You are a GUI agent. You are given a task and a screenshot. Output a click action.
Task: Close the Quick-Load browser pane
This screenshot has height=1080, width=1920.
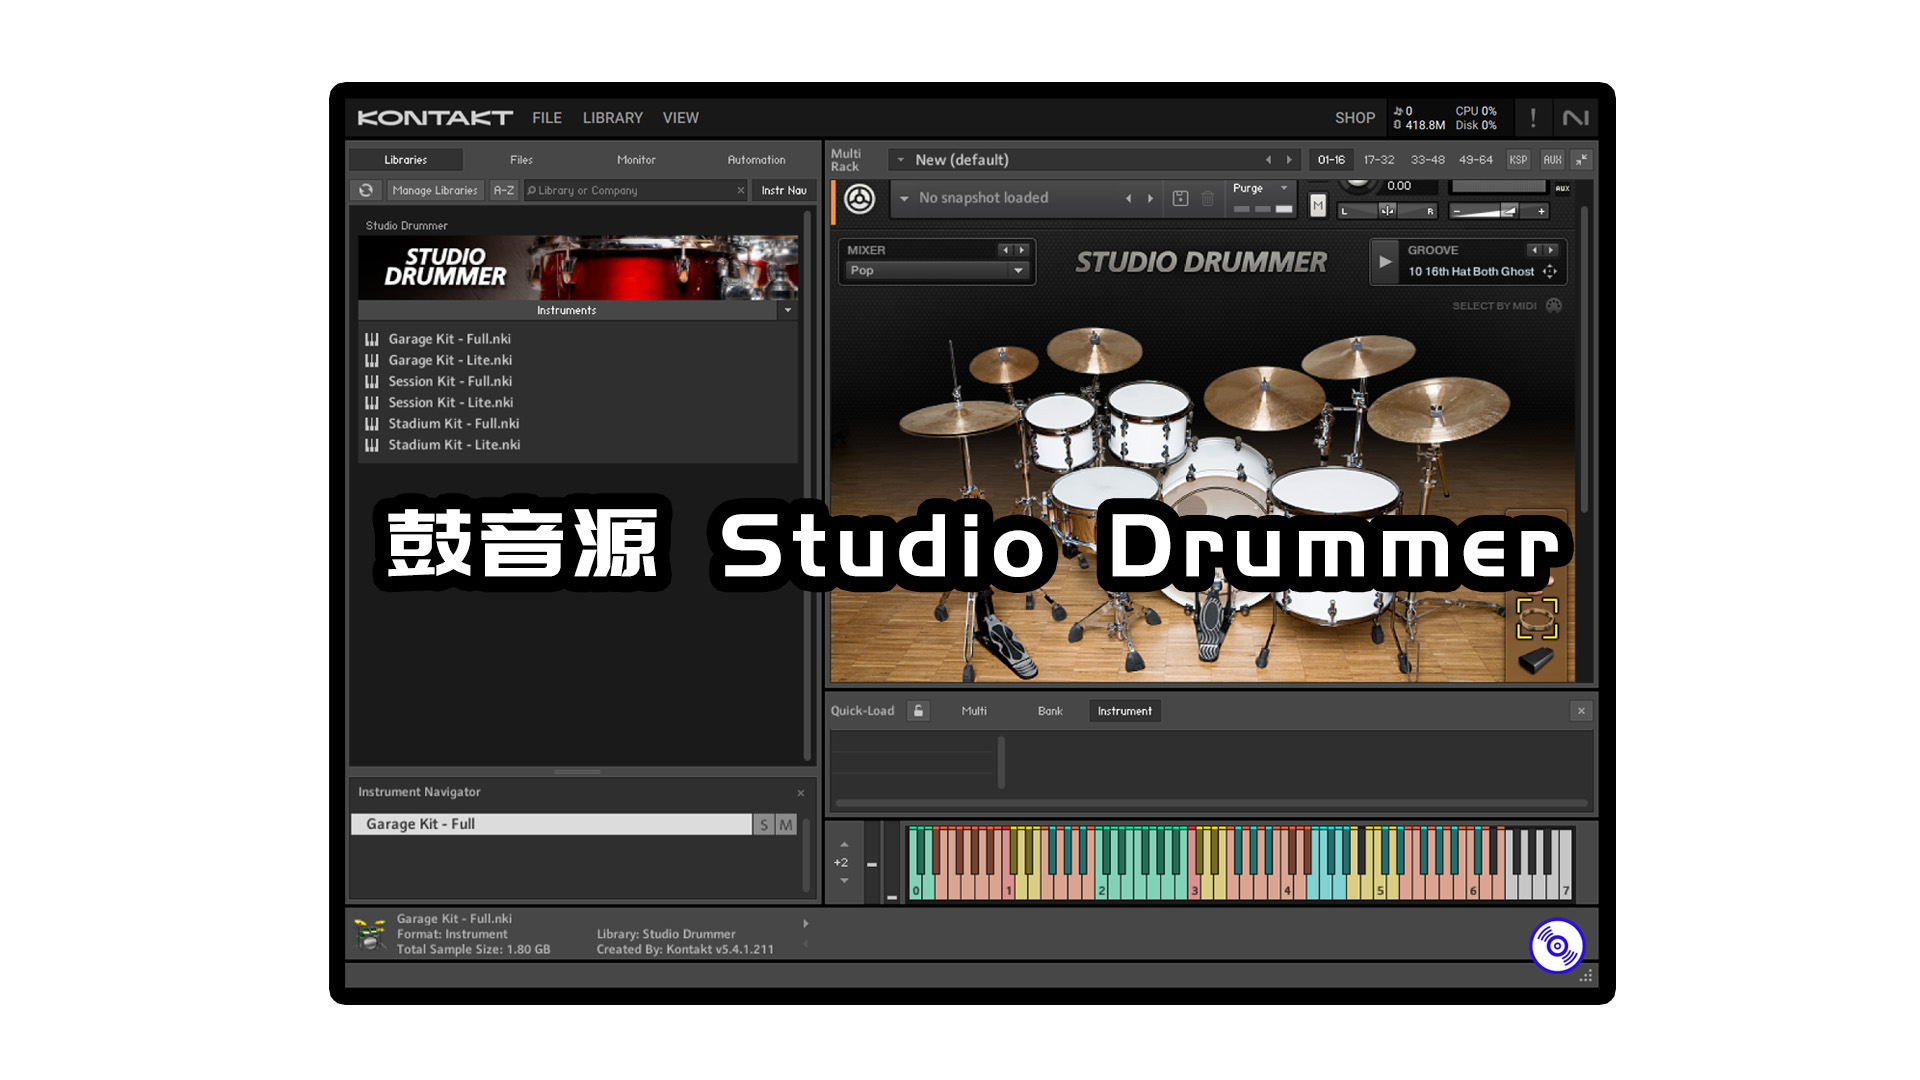[1580, 711]
